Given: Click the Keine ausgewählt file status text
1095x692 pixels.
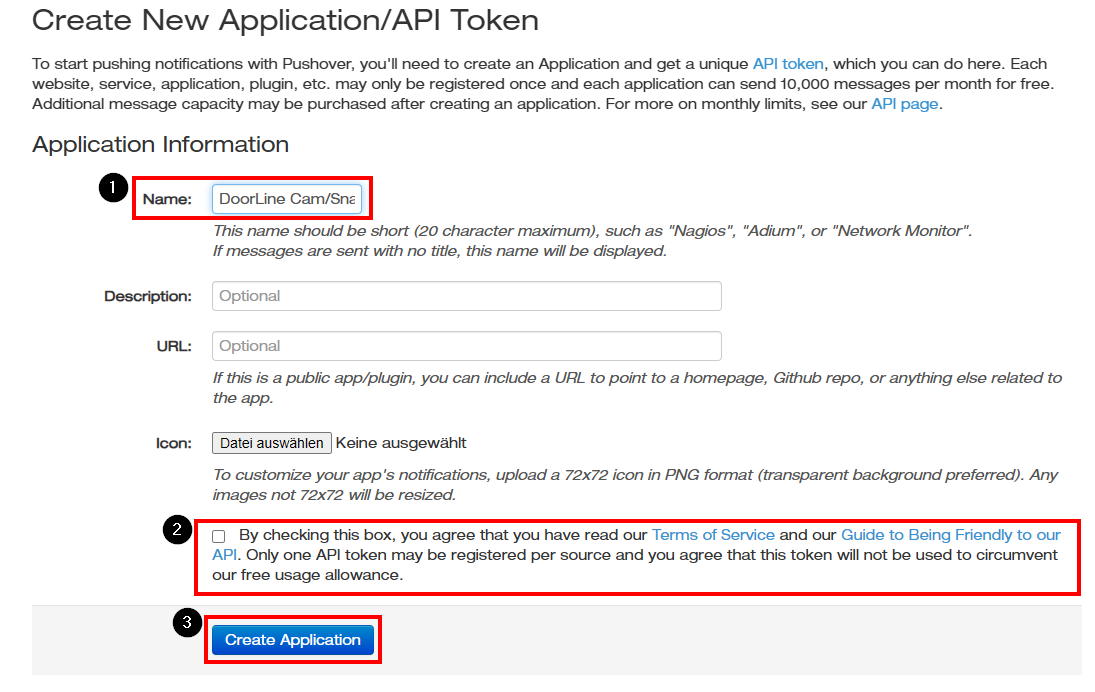Looking at the screenshot, I should (401, 443).
